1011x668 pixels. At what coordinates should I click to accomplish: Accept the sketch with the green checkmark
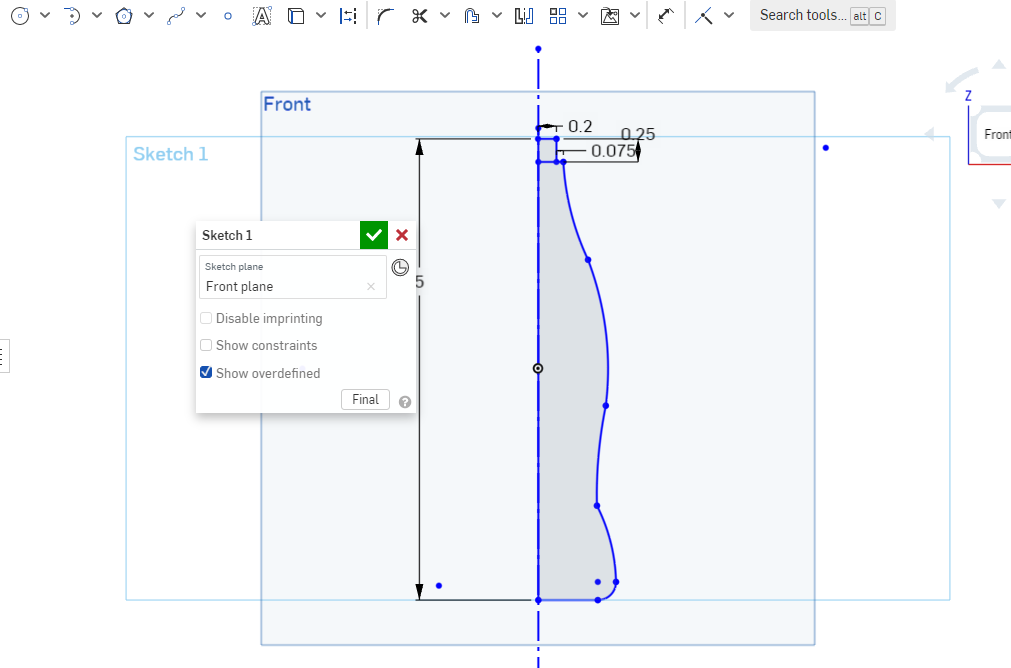[x=373, y=235]
